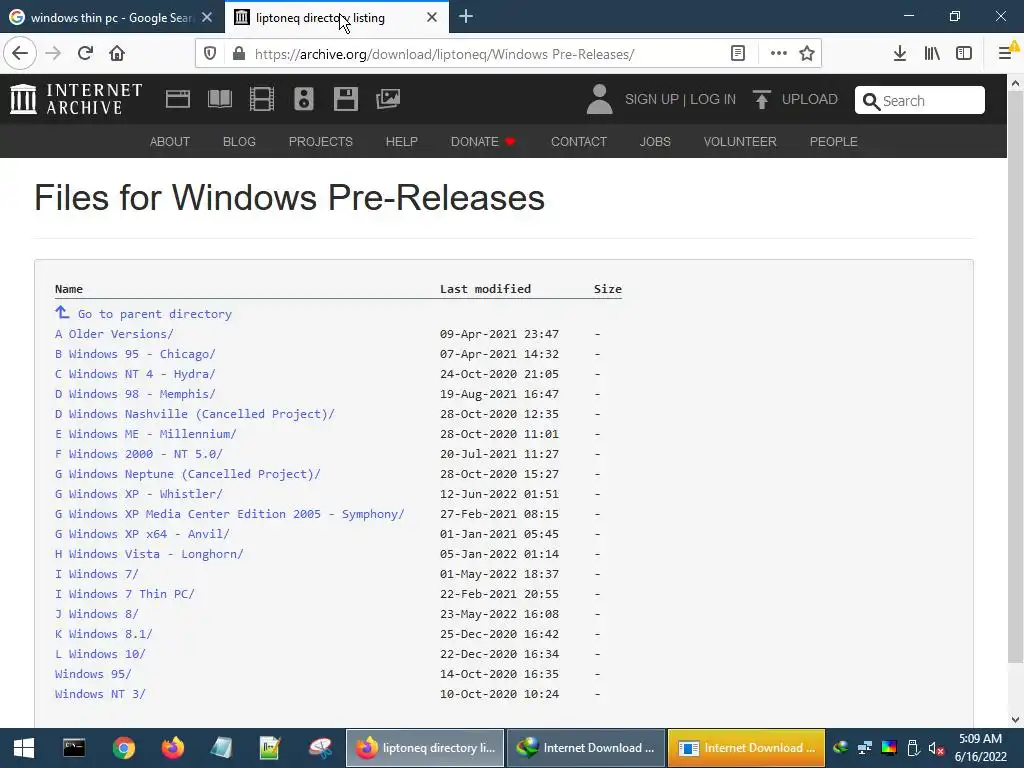The height and width of the screenshot is (768, 1024).
Task: Open the Library bookshelf icon
Action: pyautogui.click(x=932, y=54)
